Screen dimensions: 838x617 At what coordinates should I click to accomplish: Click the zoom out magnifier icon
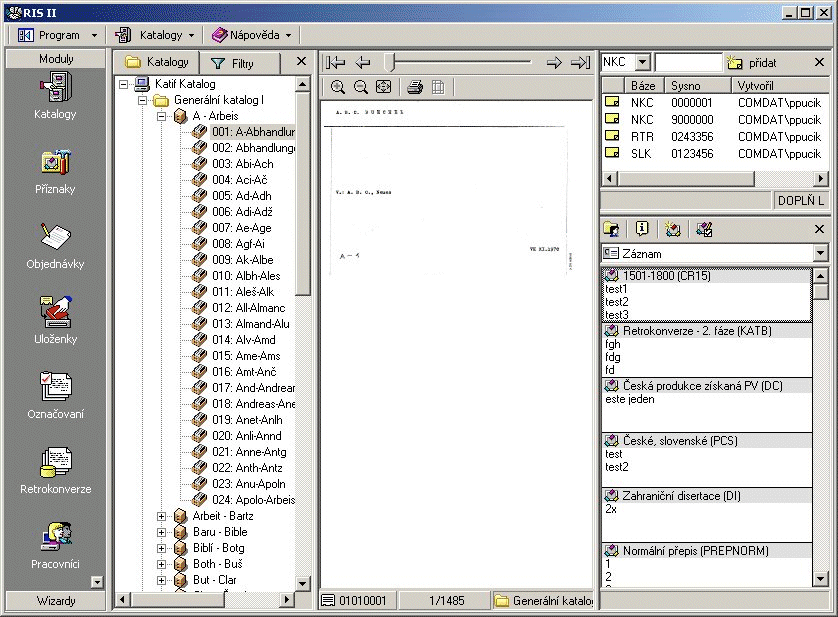360,87
